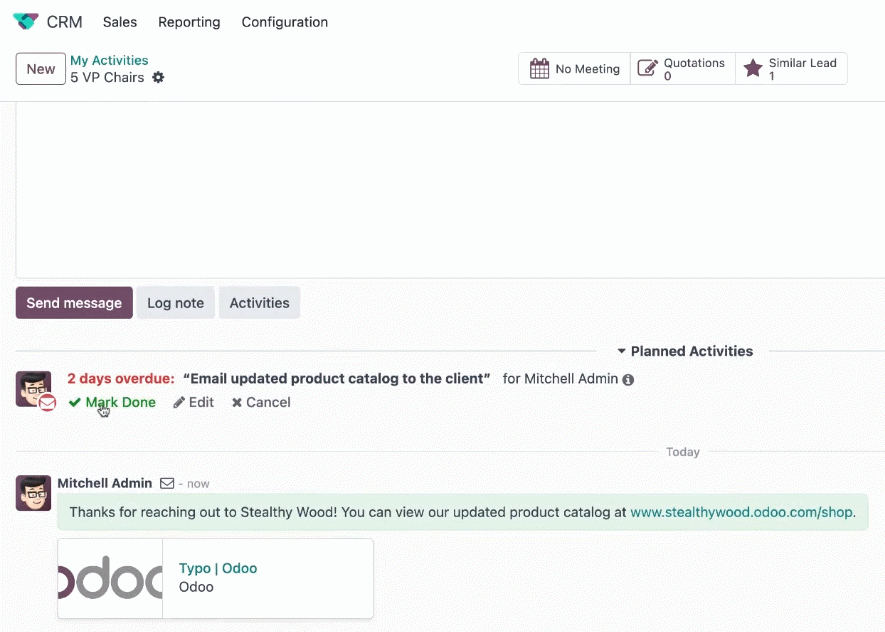Click the calendar icon for No Meeting
The height and width of the screenshot is (632, 885).
pos(539,69)
